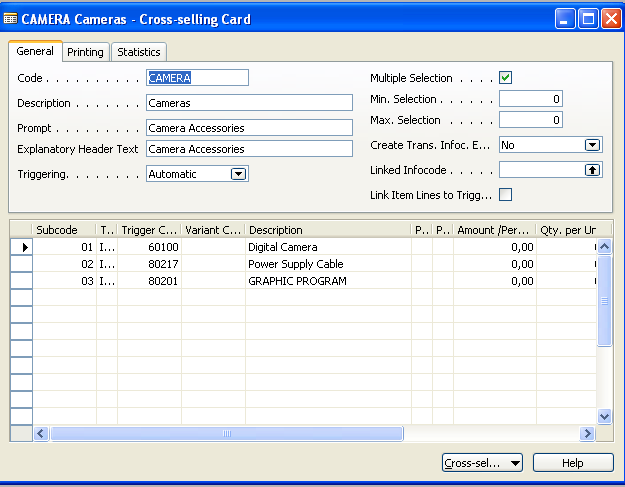Maximize the Cross-selling Card window
The image size is (625, 487).
coord(589,19)
